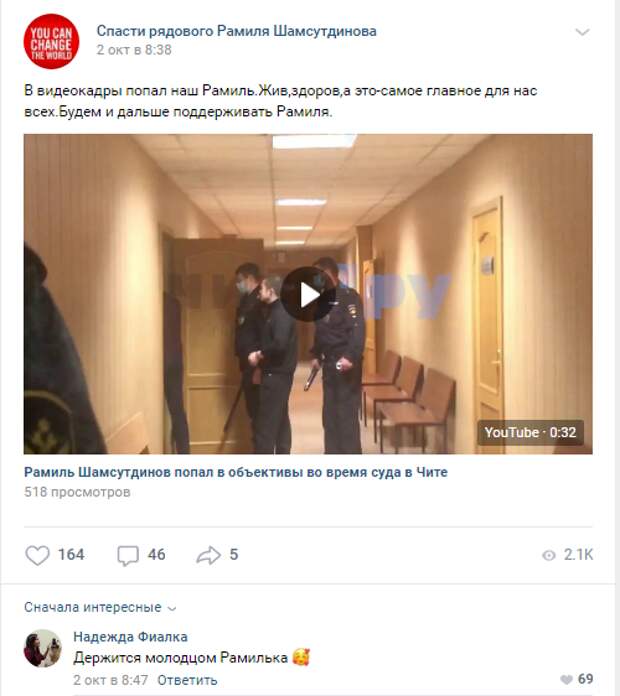This screenshot has width=620, height=696.
Task: Expand post options chevron menu
Action: [x=582, y=32]
